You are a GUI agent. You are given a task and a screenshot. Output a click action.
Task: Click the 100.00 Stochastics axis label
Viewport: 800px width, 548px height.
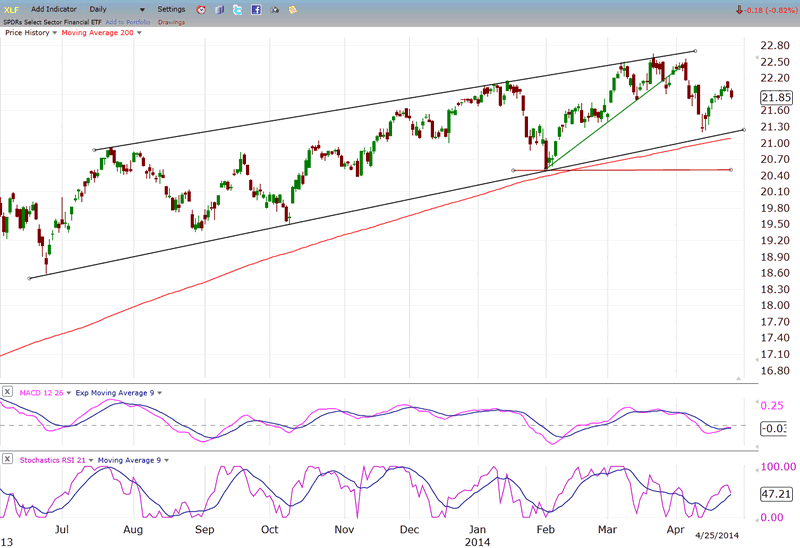coord(778,466)
